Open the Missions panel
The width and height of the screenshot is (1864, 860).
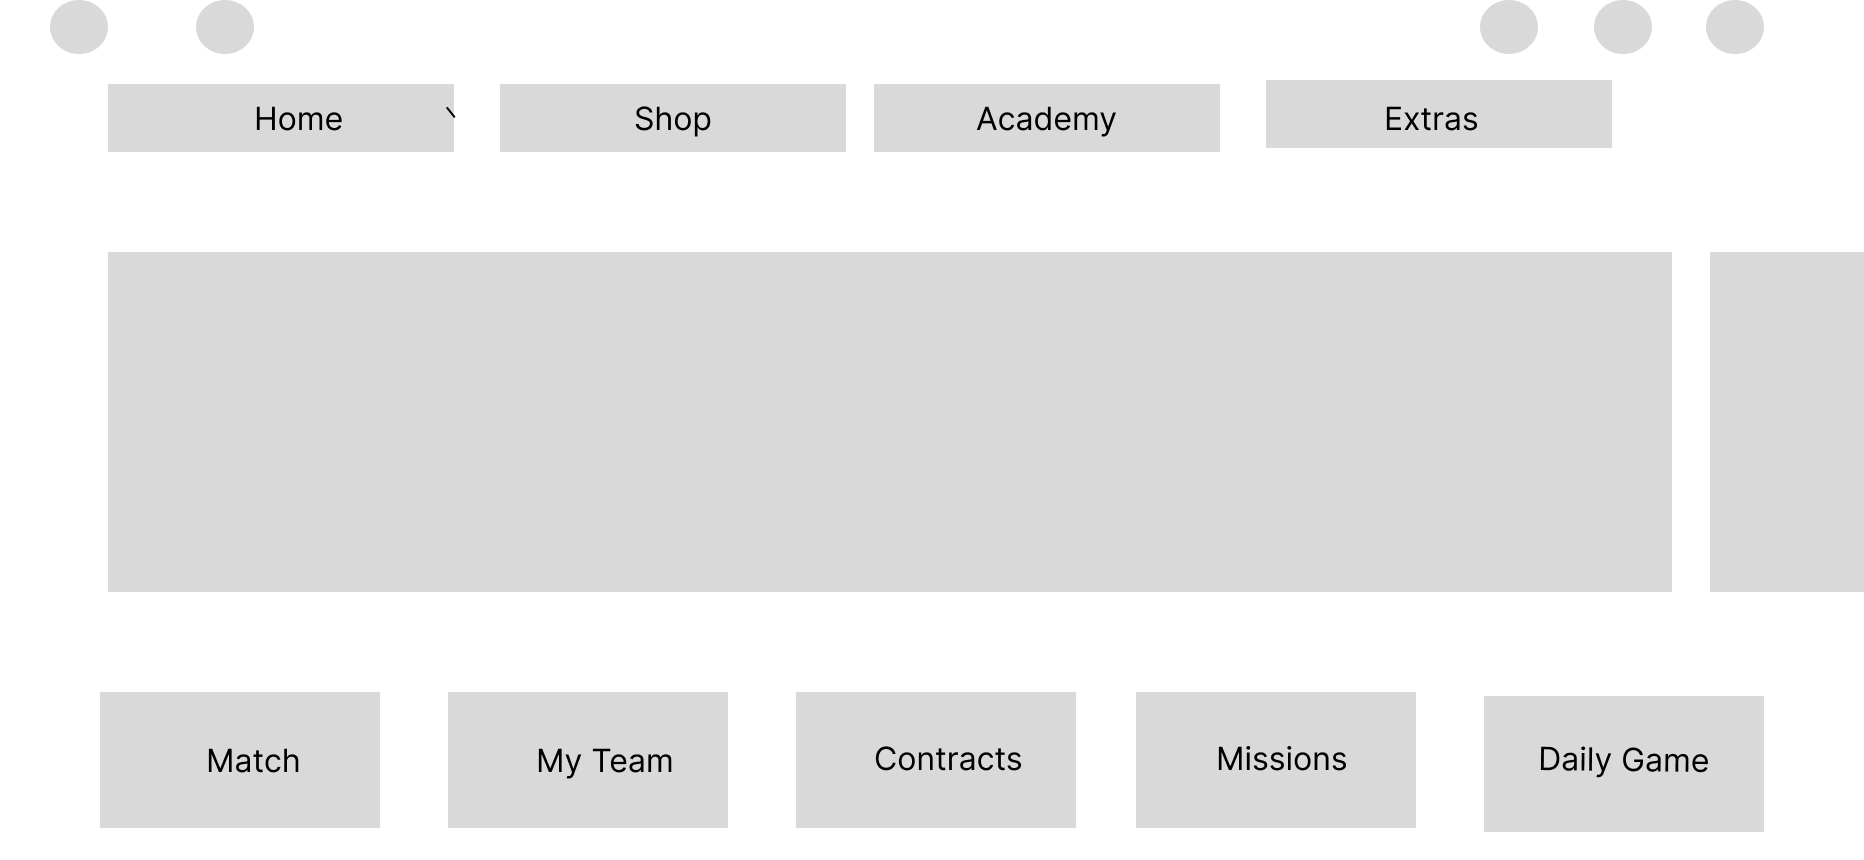click(x=1276, y=759)
